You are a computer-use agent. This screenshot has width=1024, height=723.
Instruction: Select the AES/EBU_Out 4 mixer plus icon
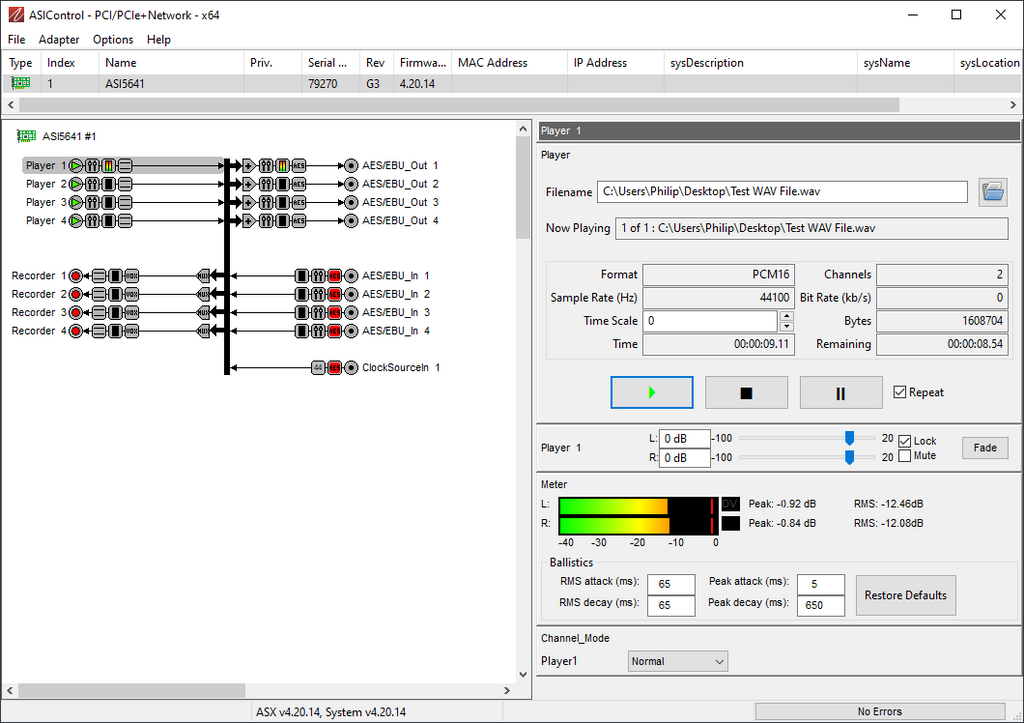[x=249, y=221]
